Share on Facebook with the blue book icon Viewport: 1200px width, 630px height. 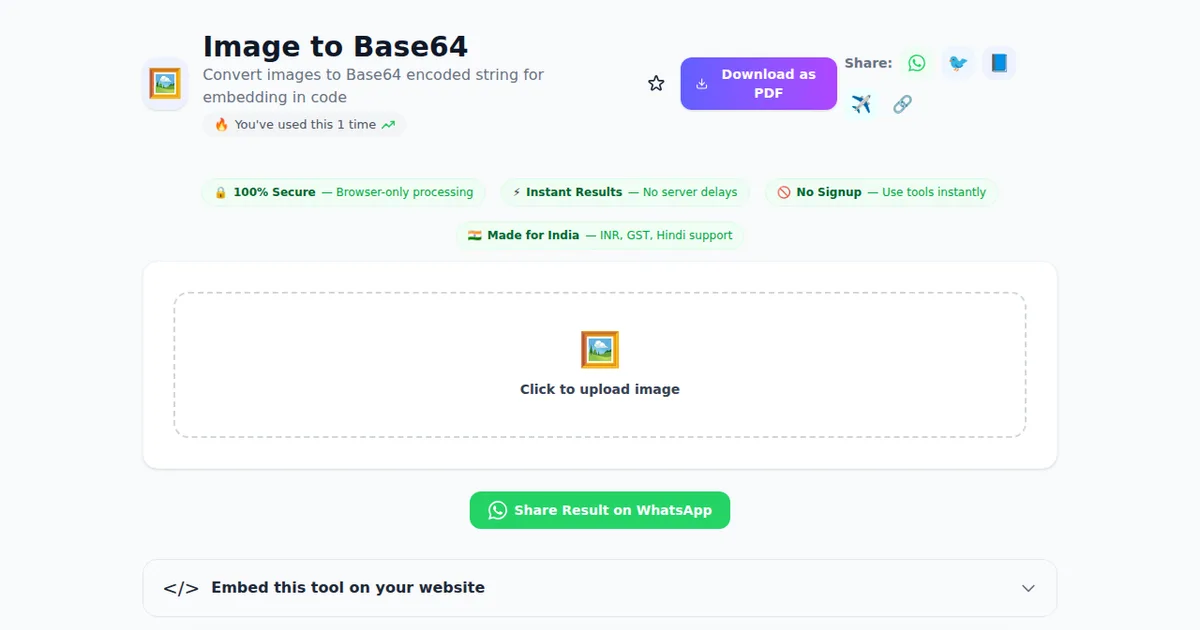pos(999,63)
